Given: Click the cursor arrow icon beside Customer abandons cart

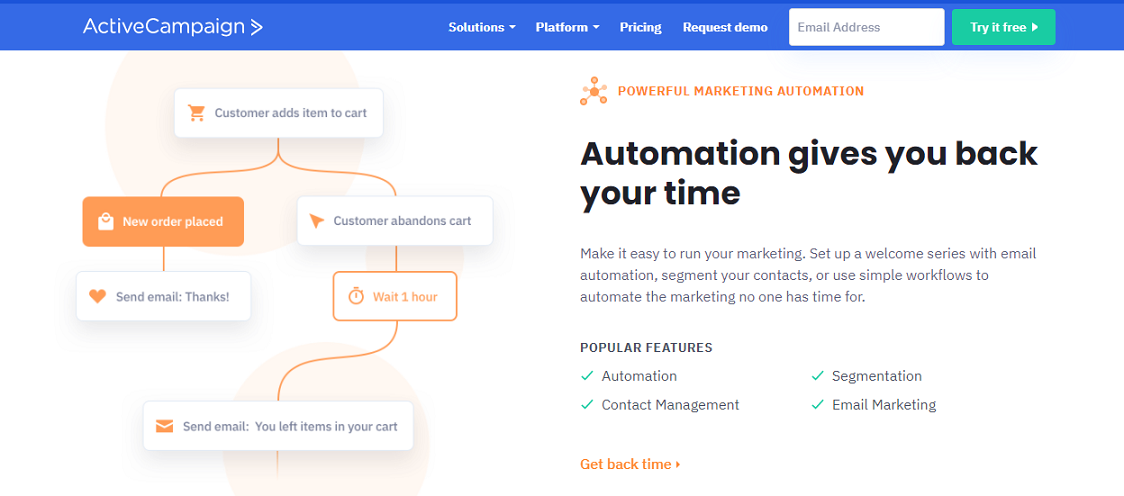Looking at the screenshot, I should [x=317, y=221].
